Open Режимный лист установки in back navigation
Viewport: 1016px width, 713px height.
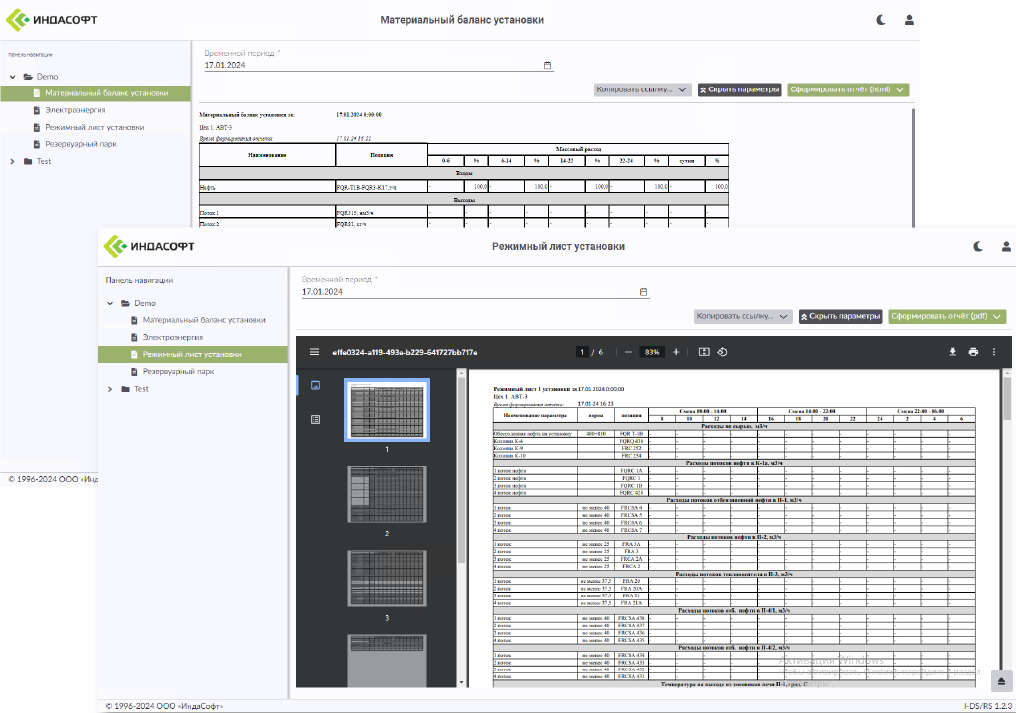click(x=96, y=128)
